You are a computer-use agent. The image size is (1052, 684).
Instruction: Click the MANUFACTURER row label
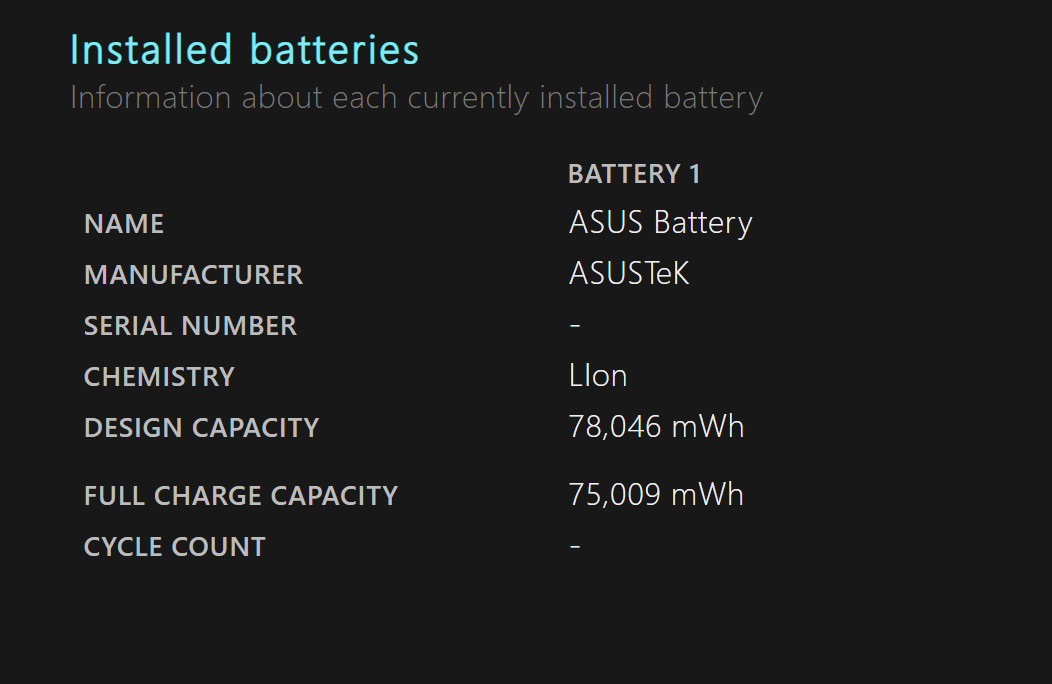pyautogui.click(x=194, y=275)
